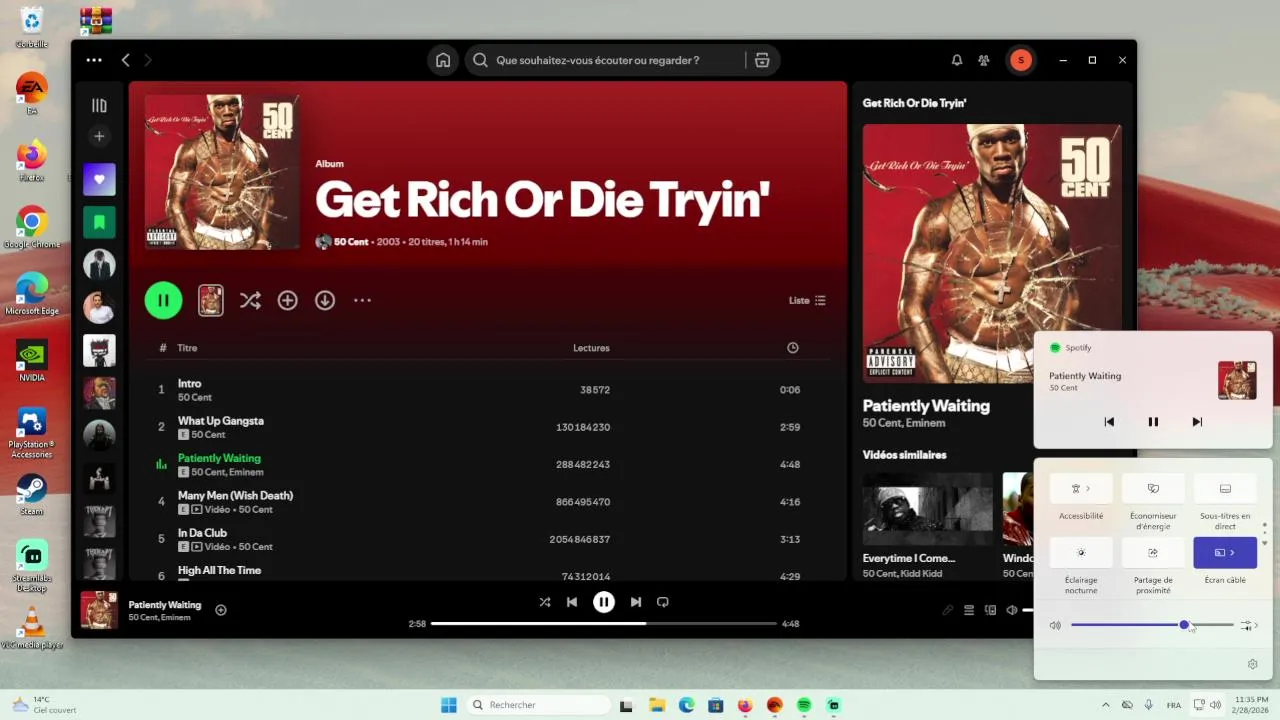1280x720 pixels.
Task: Toggle shuffle in the bottom player bar
Action: (545, 602)
